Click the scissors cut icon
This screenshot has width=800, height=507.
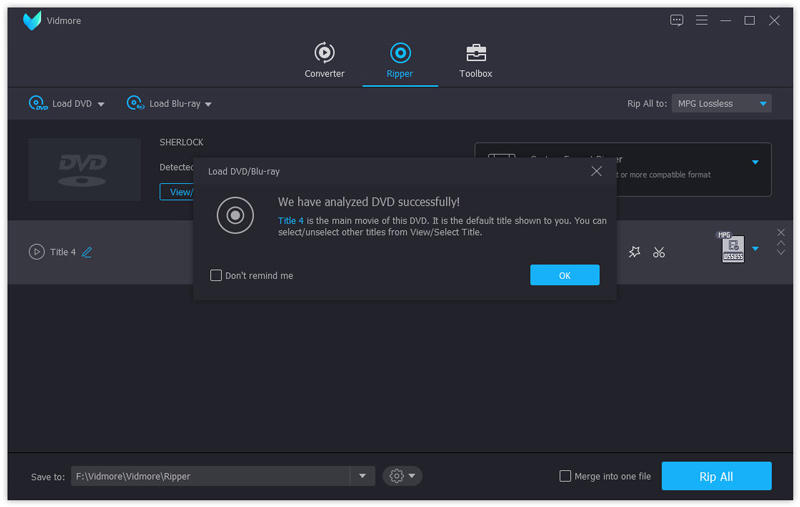659,253
